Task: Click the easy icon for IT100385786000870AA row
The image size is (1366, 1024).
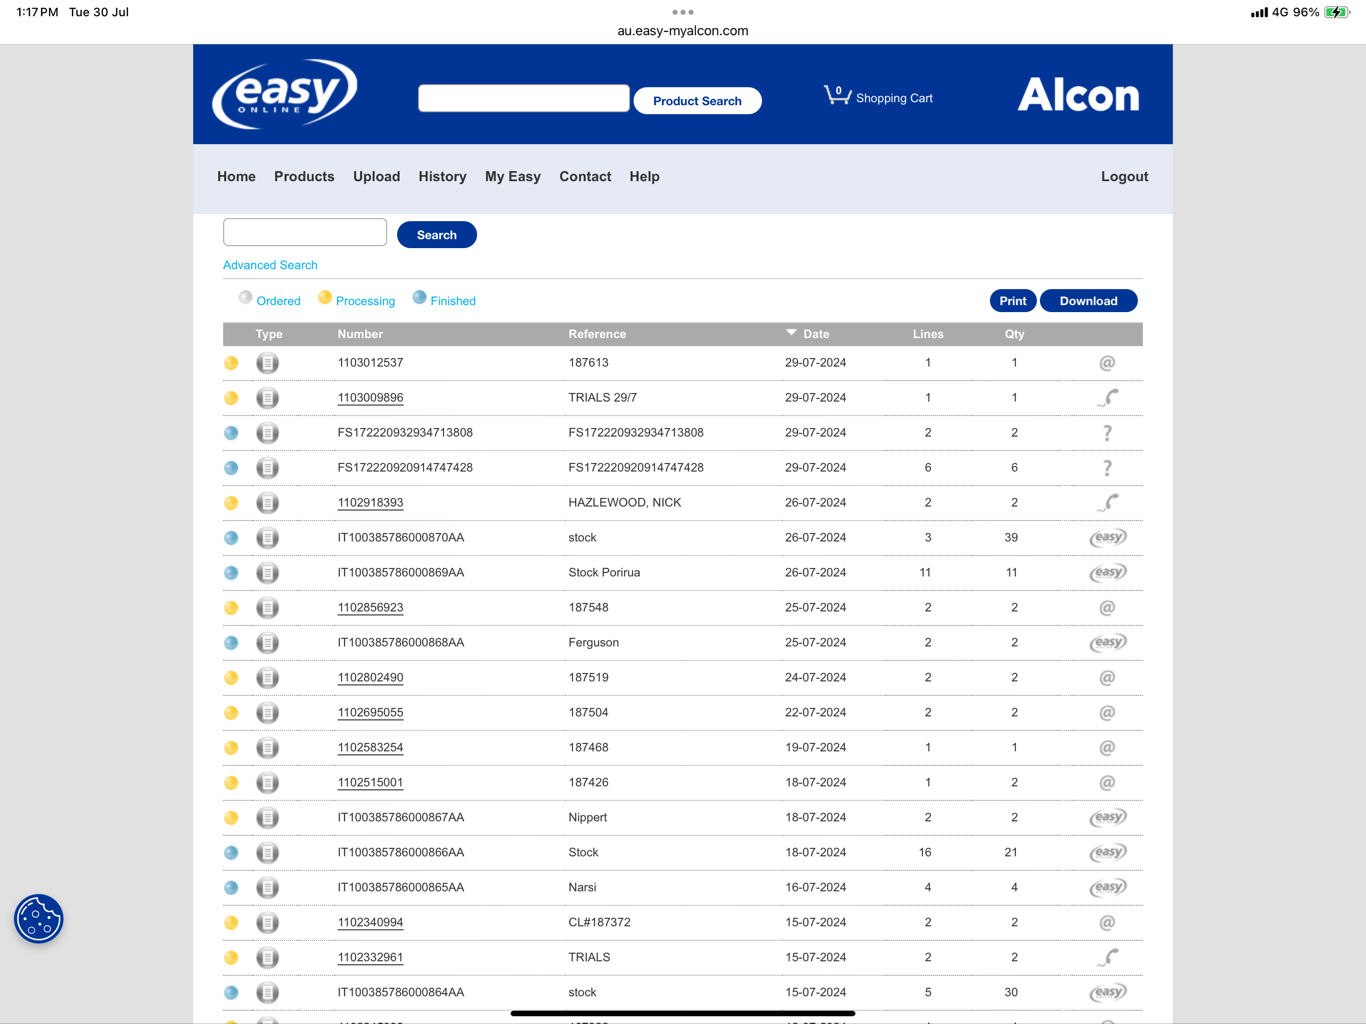Action: click(1108, 538)
